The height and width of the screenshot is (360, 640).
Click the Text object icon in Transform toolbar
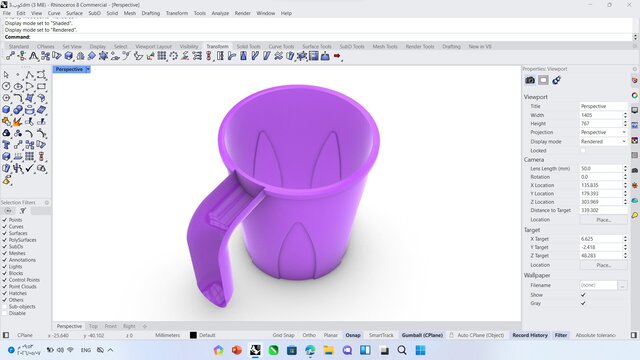click(33, 56)
